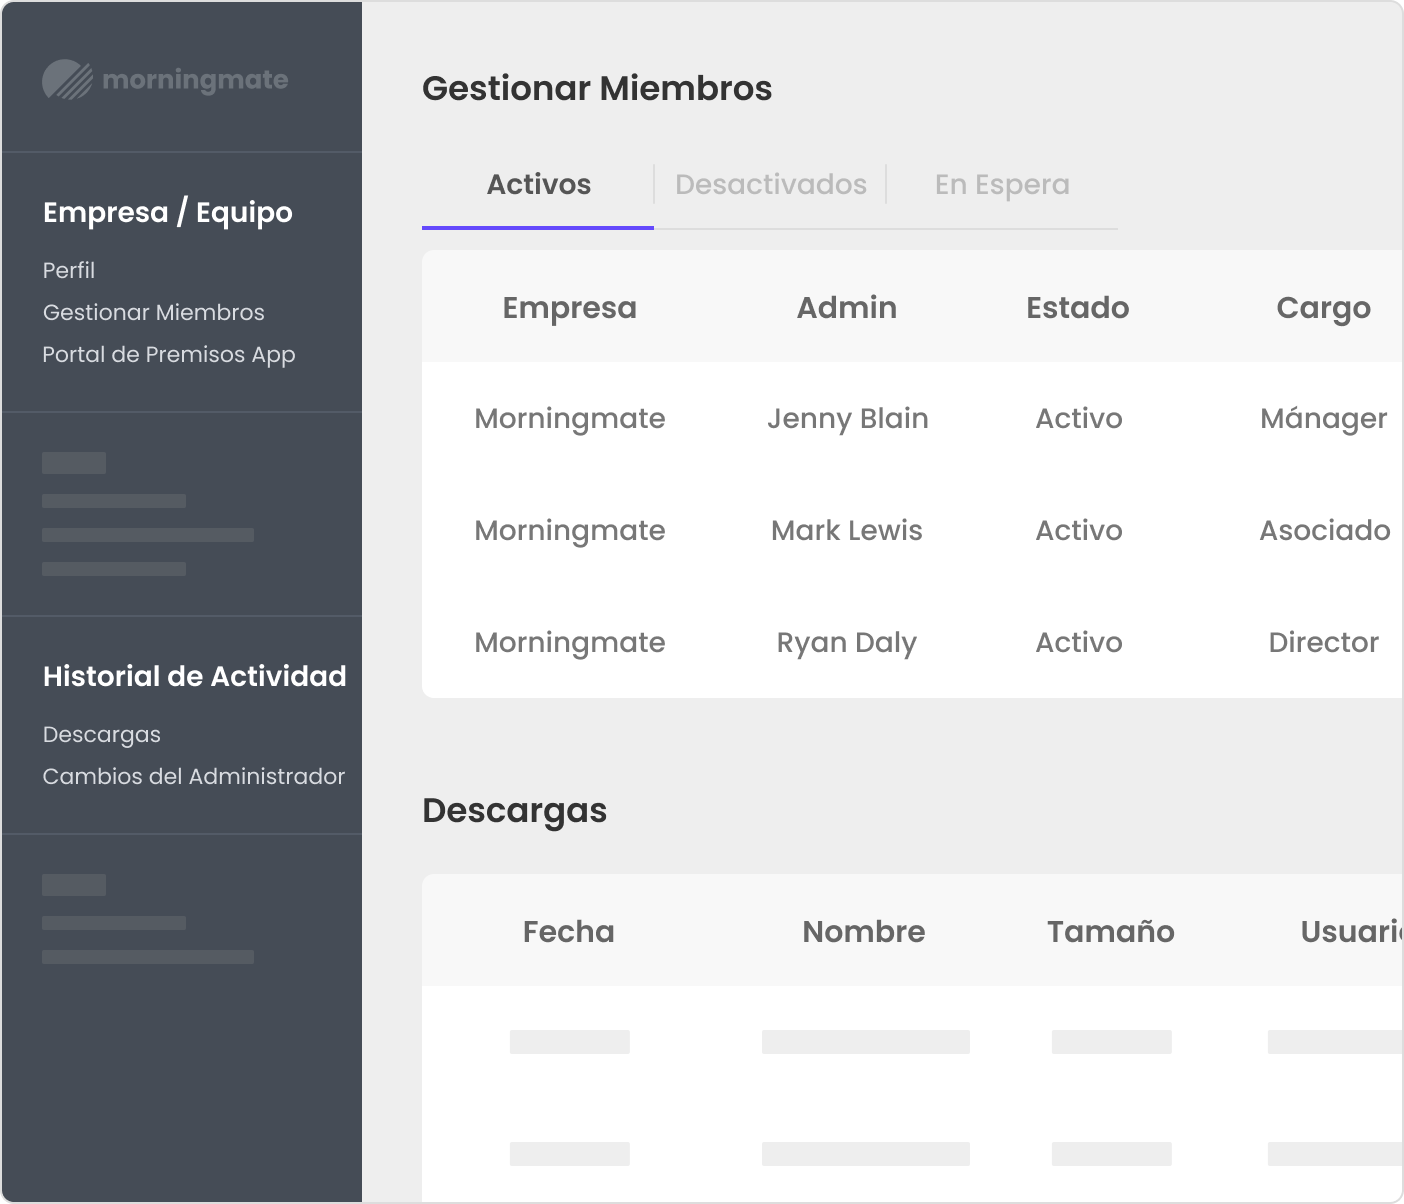Click the morningmate logo icon
Viewport: 1404px width, 1204px height.
[68, 80]
